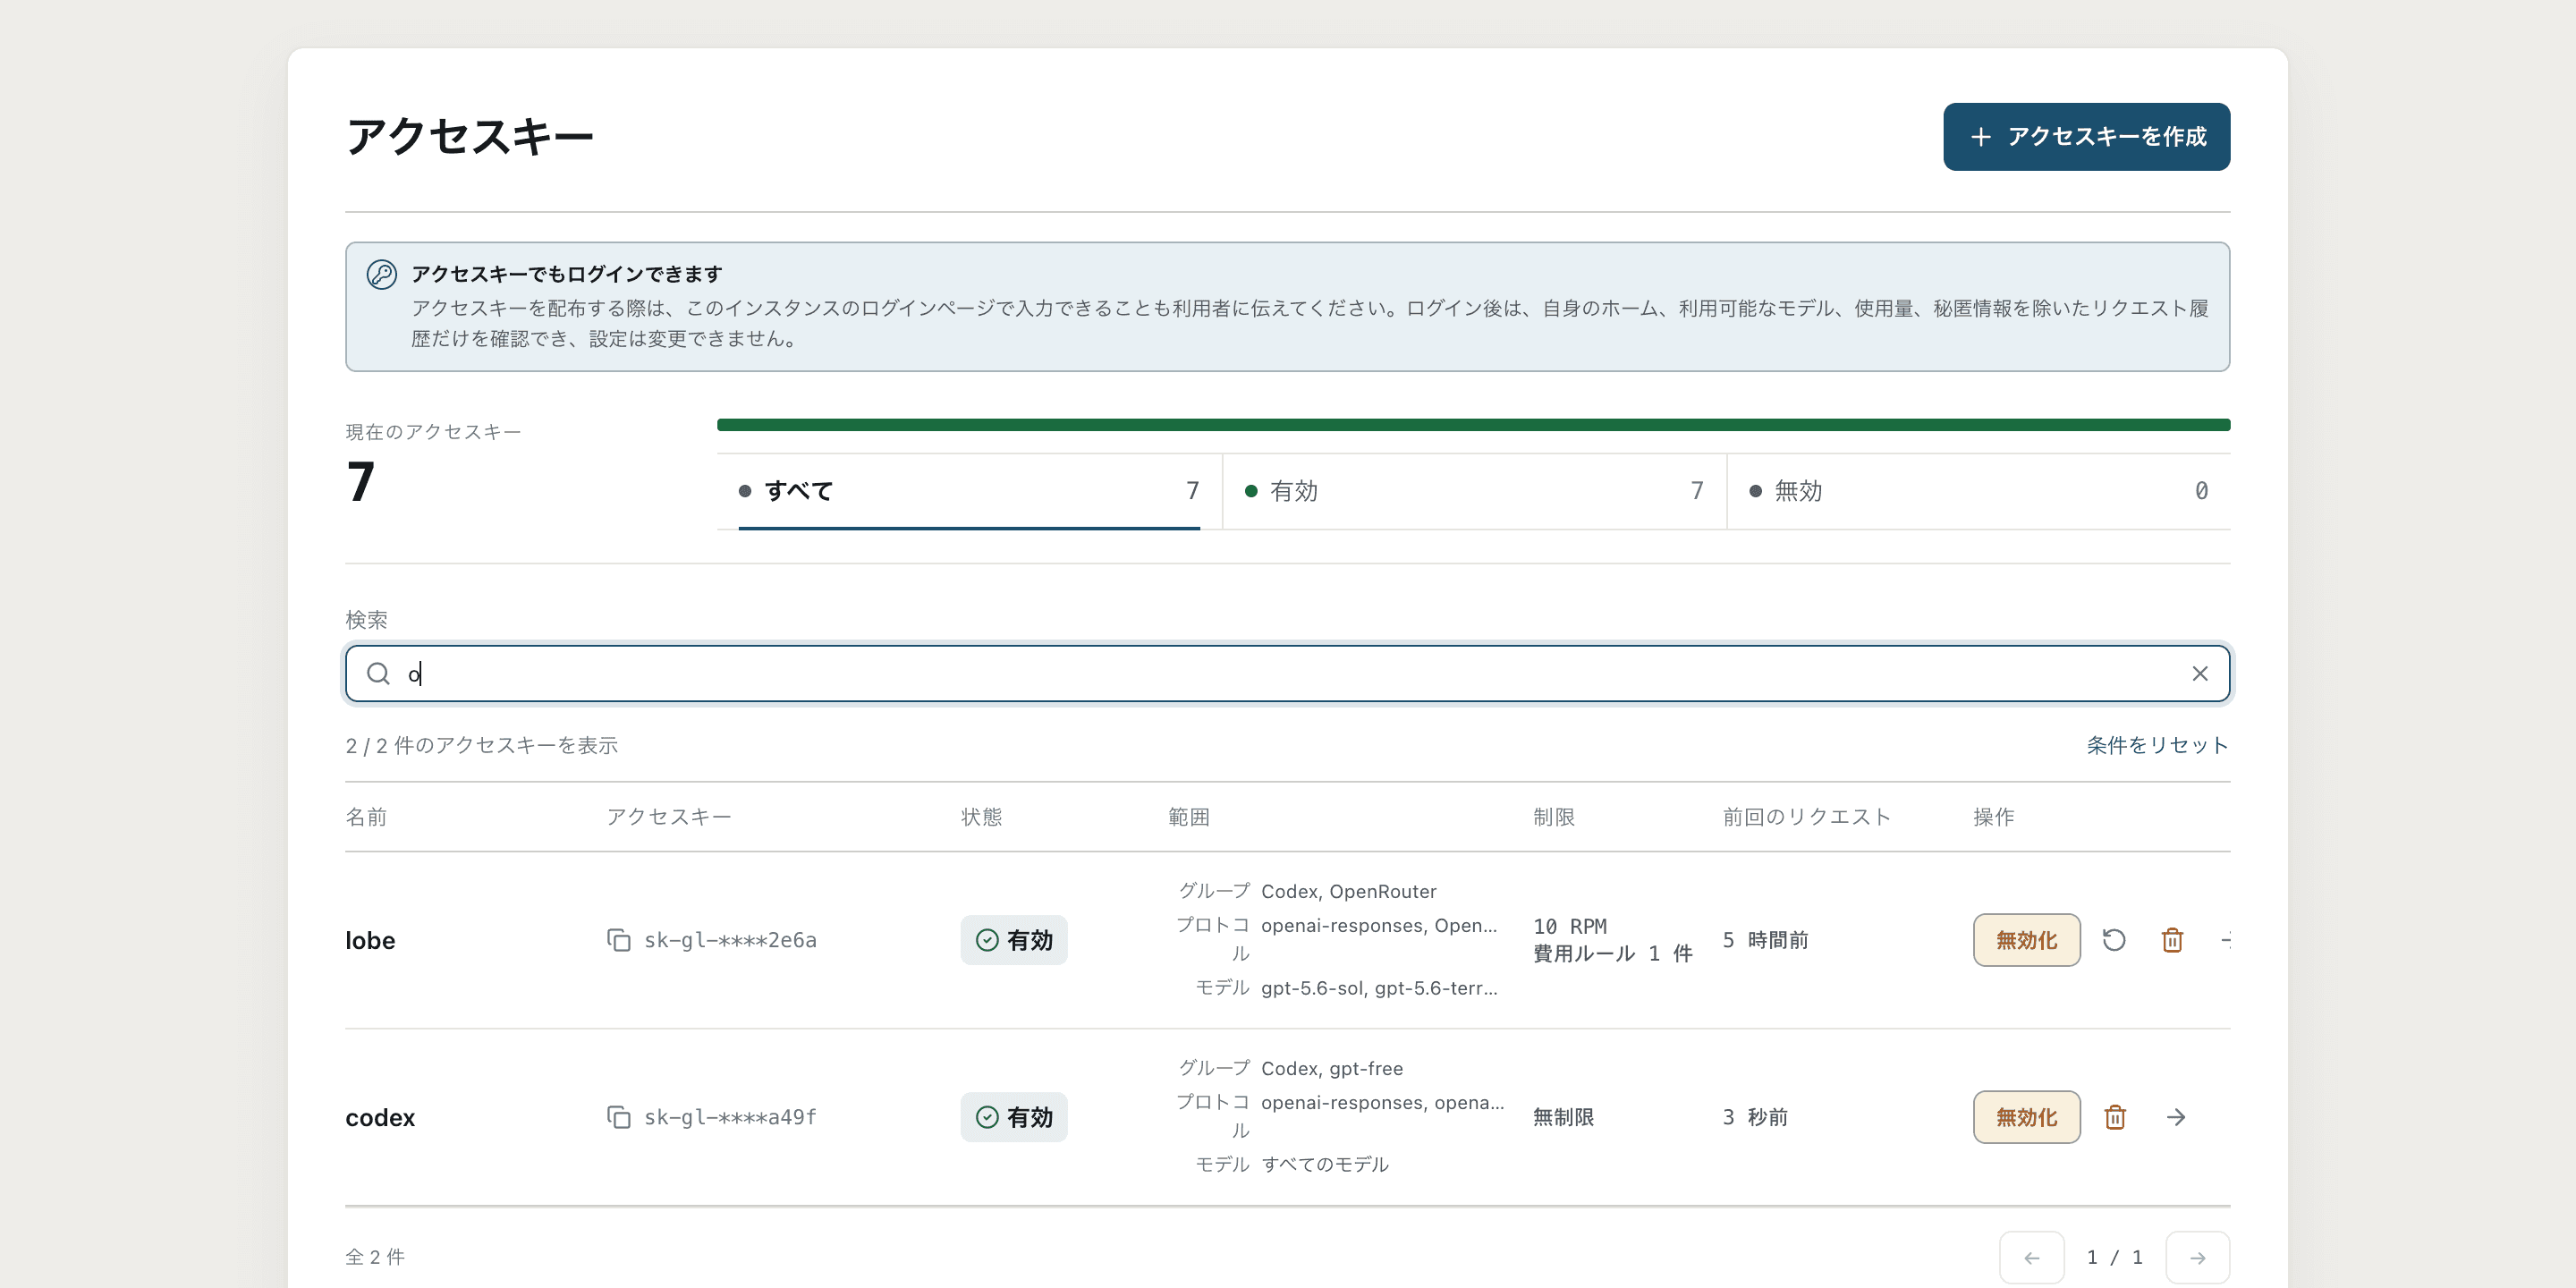Click the アクセスキーを作成 button
The height and width of the screenshot is (1288, 2576).
coord(2086,137)
